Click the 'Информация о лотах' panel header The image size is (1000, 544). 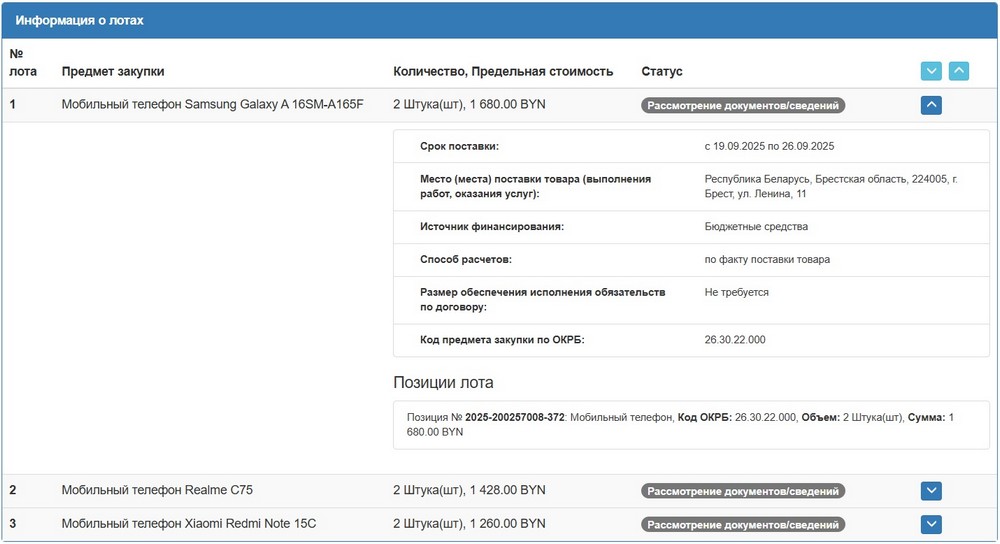[x=79, y=20]
